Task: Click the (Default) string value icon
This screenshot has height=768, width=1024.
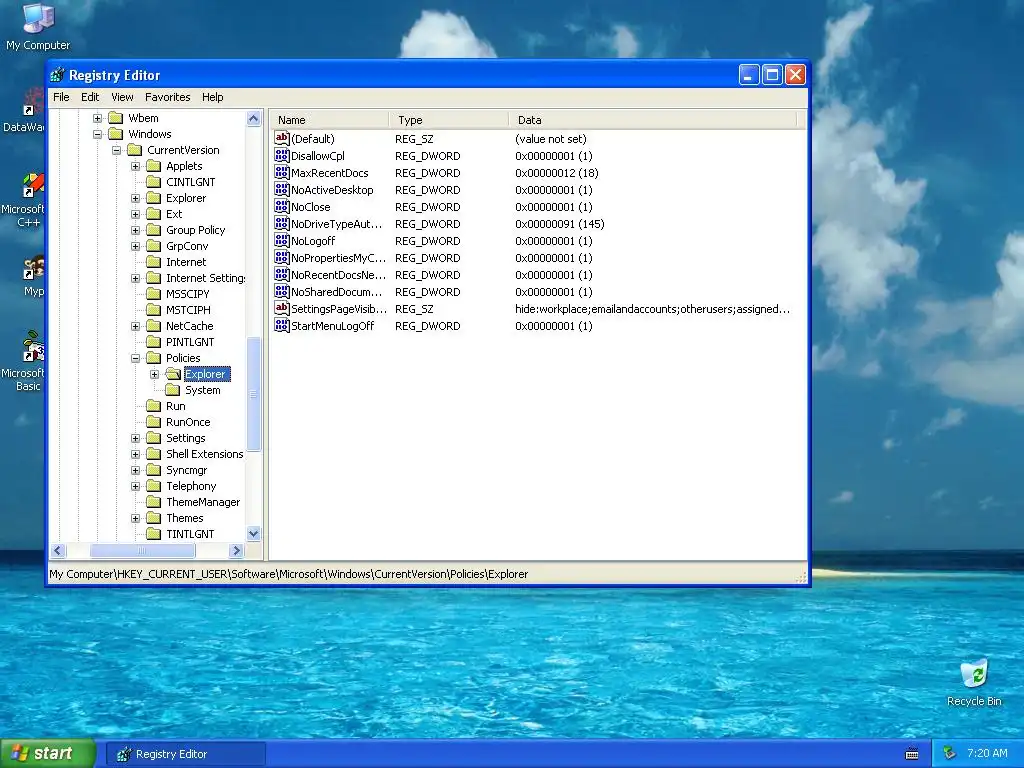Action: pyautogui.click(x=281, y=138)
